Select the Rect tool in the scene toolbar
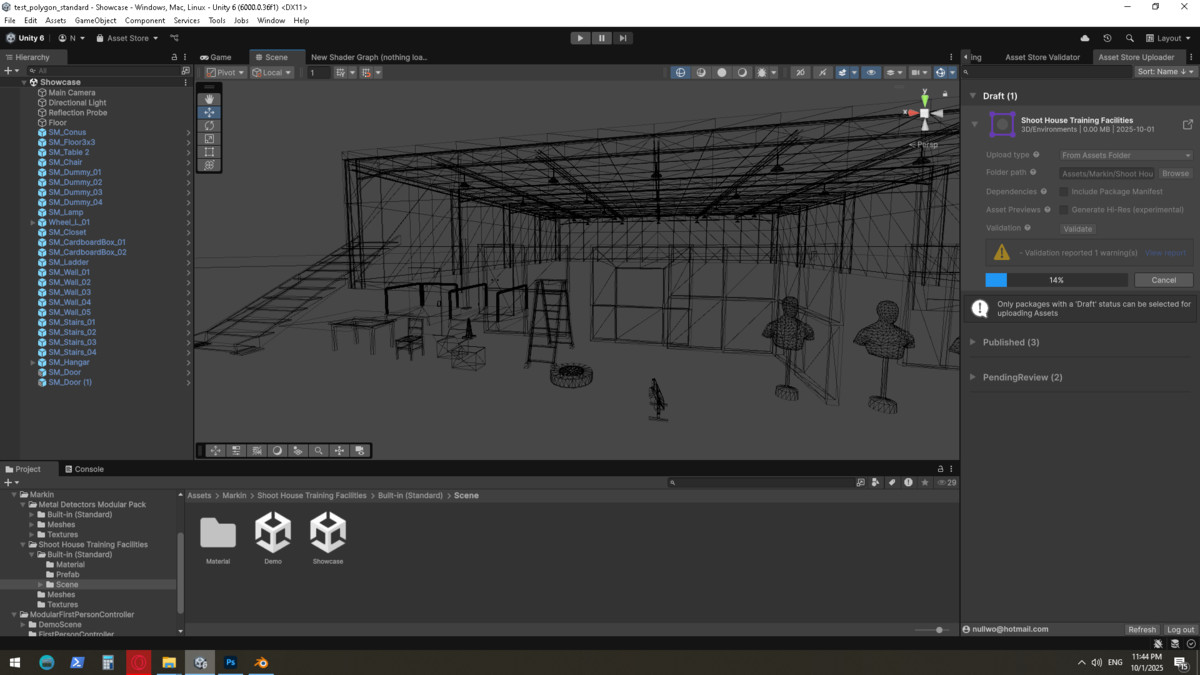This screenshot has width=1200, height=675. 209,152
